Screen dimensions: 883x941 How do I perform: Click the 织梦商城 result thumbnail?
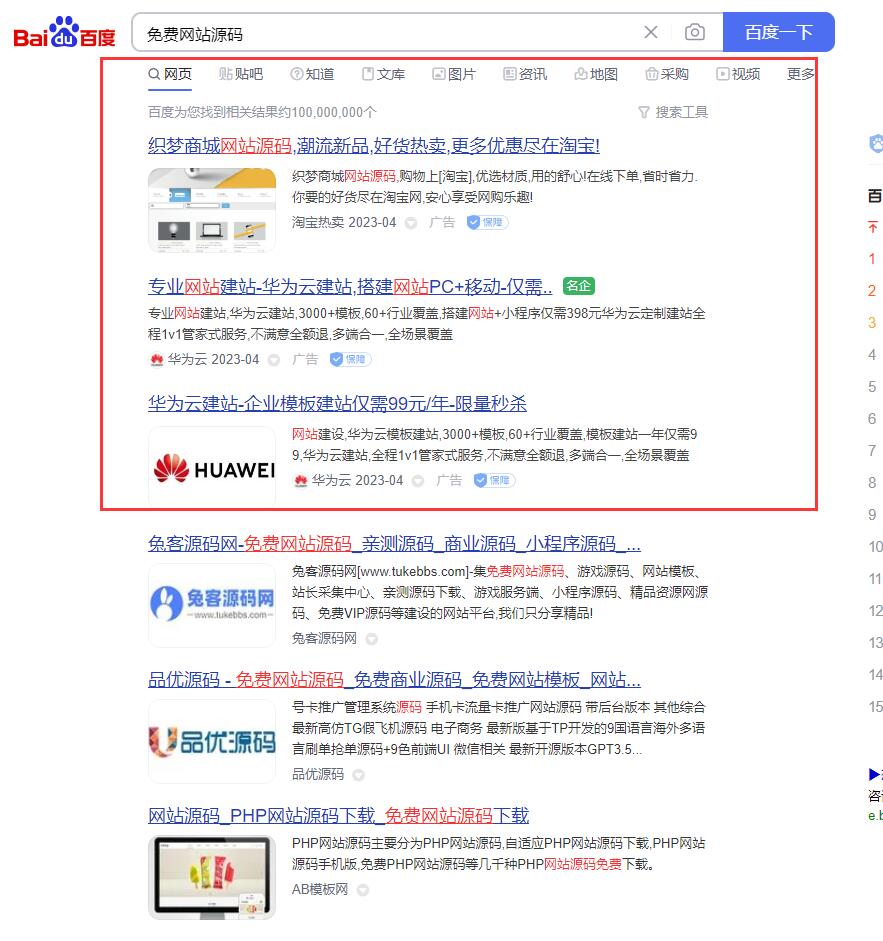[x=212, y=210]
